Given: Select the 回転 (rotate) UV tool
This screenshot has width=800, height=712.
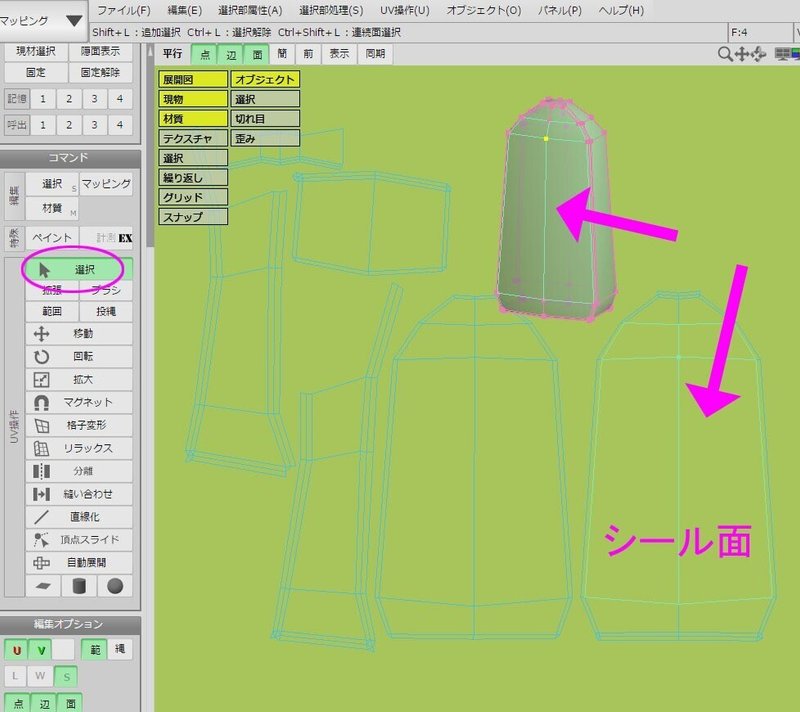Looking at the screenshot, I should click(x=79, y=357).
